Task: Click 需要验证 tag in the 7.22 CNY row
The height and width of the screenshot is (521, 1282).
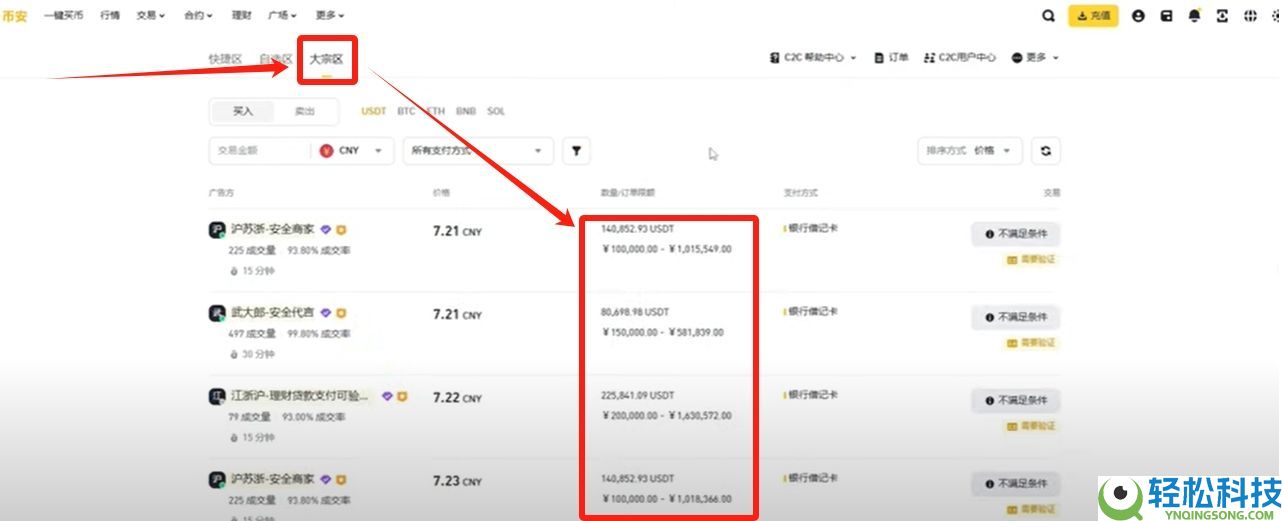Action: tap(1031, 426)
